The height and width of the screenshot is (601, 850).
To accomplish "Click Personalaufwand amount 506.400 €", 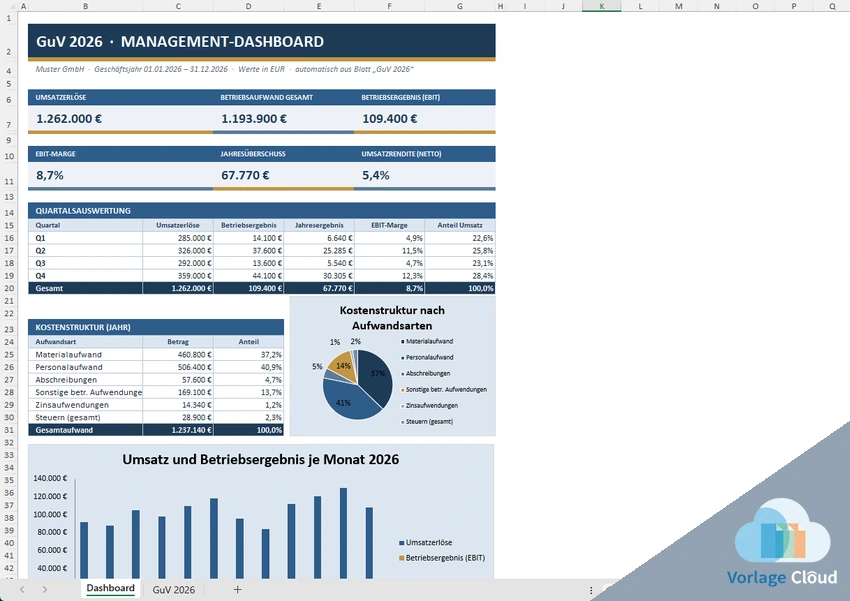I will click(178, 367).
